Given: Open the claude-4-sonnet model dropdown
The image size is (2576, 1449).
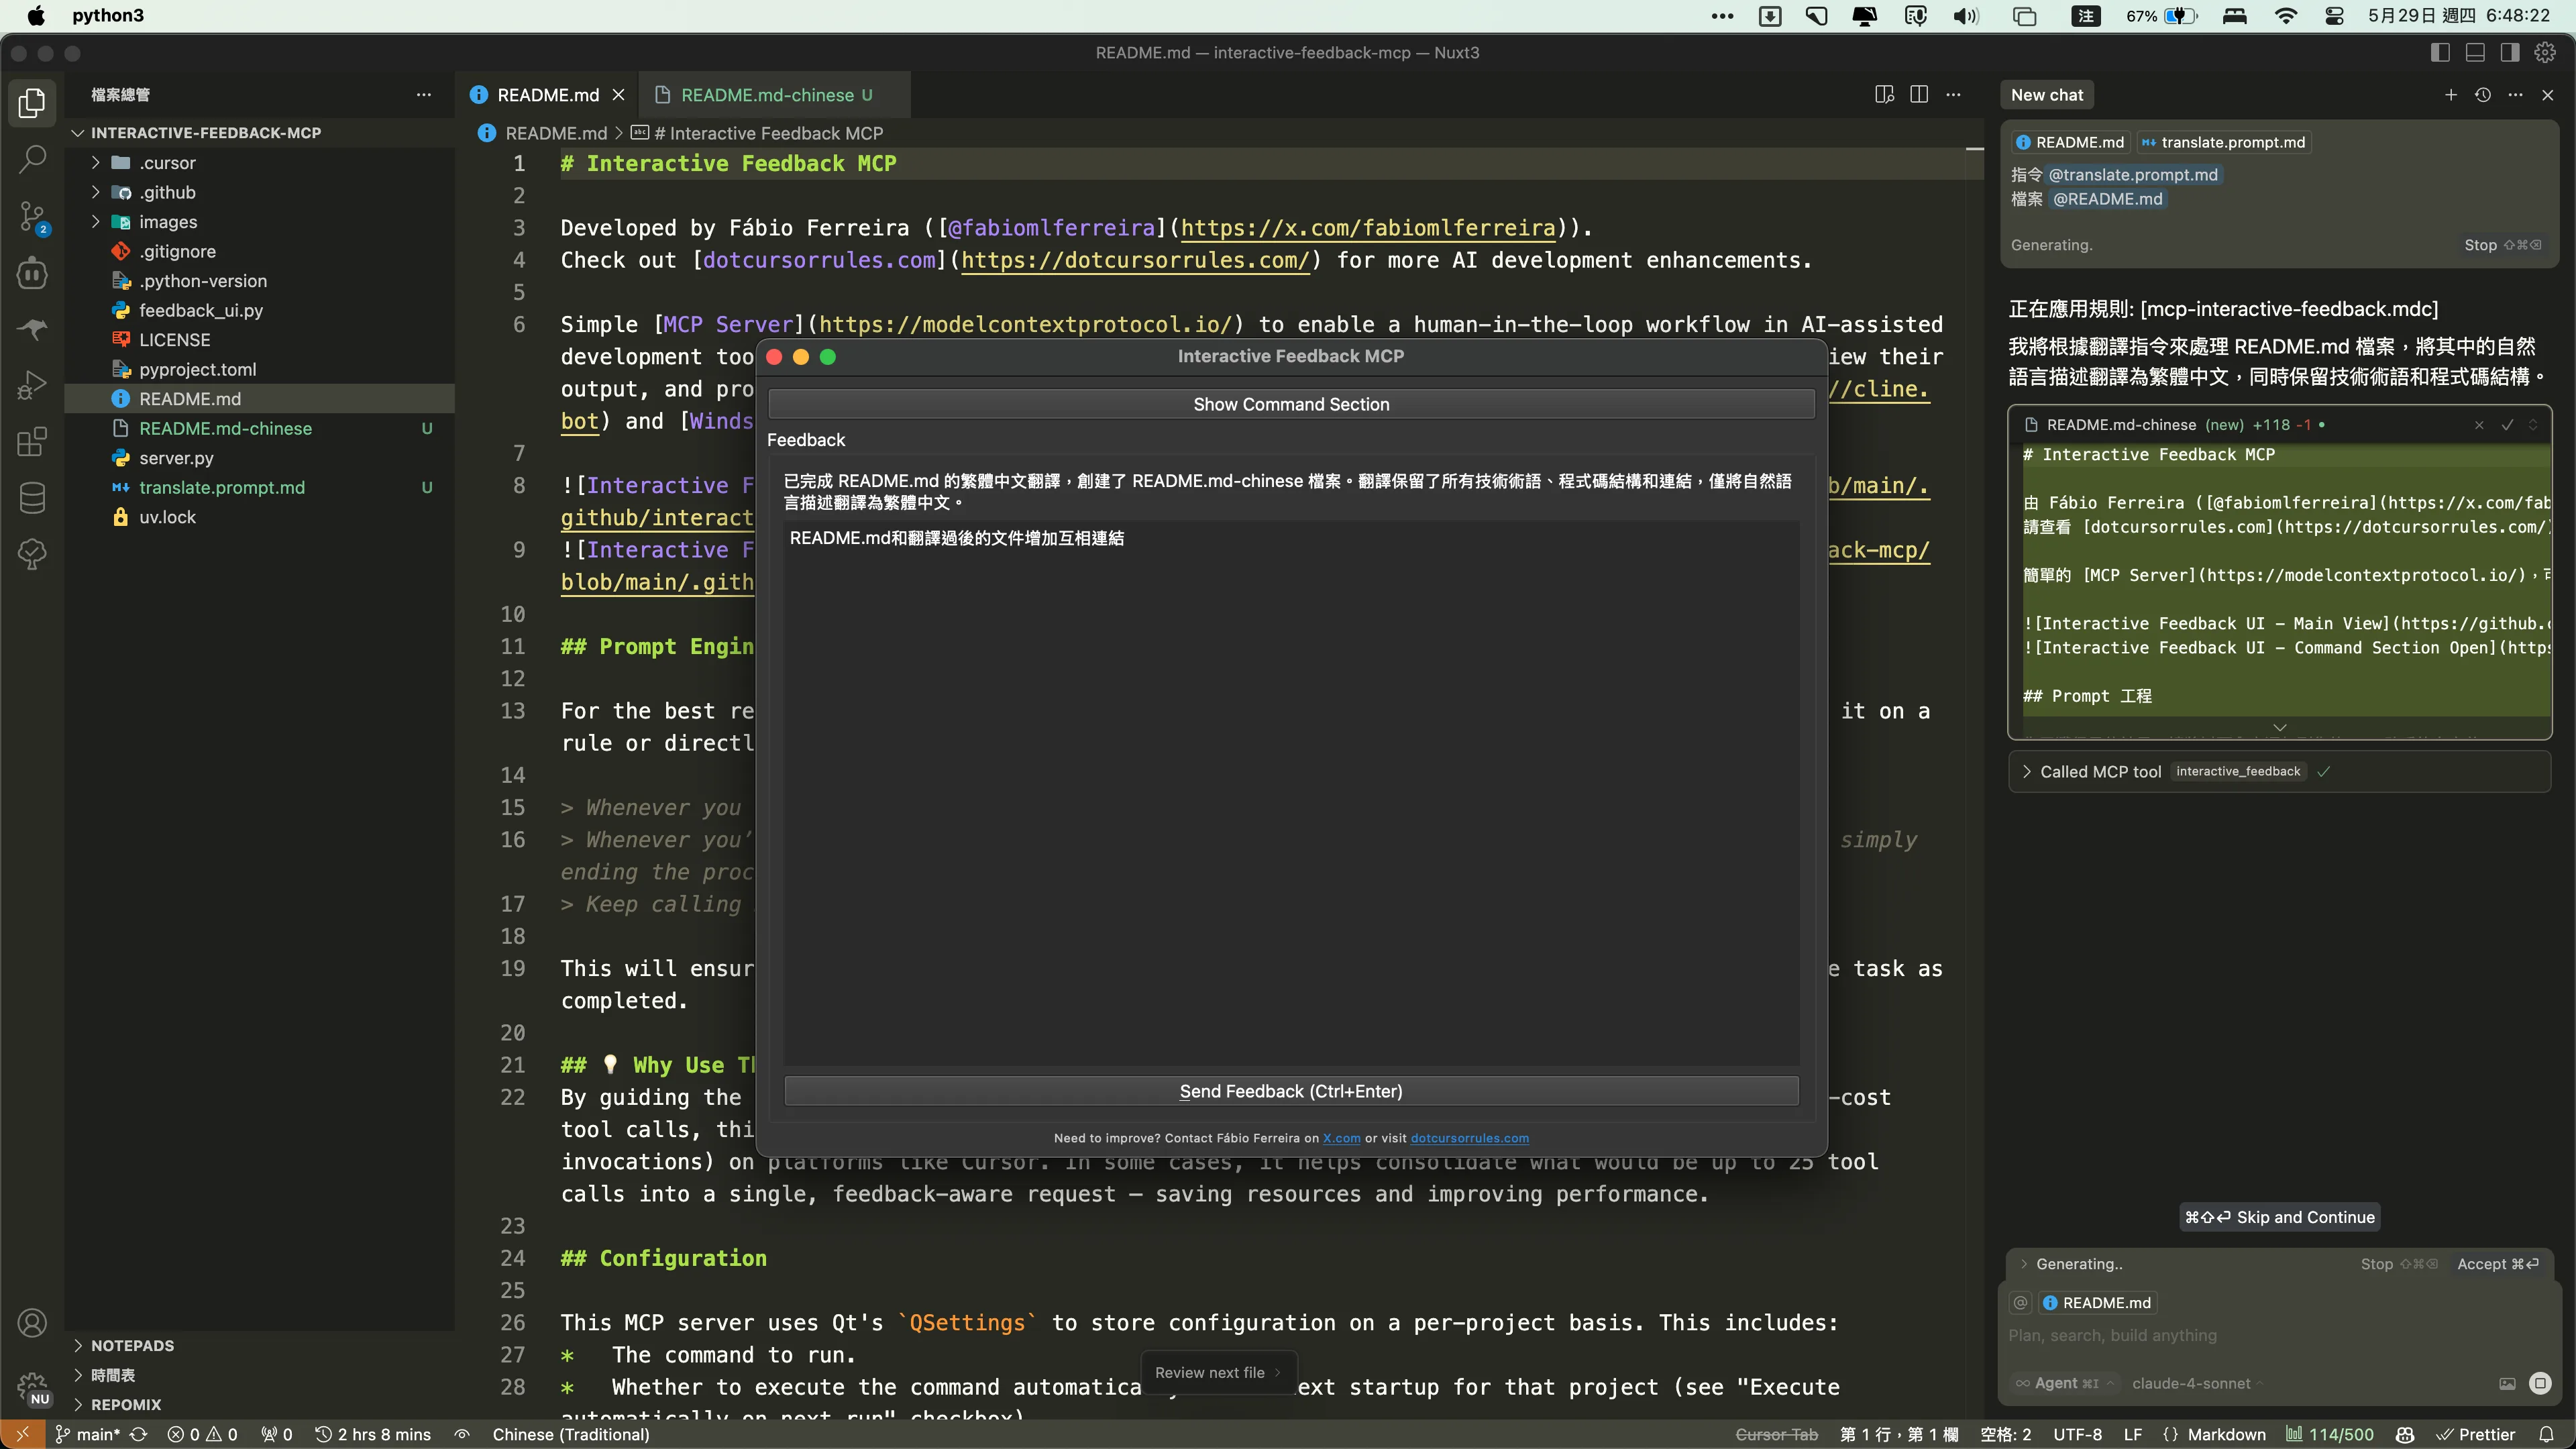Looking at the screenshot, I should coord(2197,1384).
